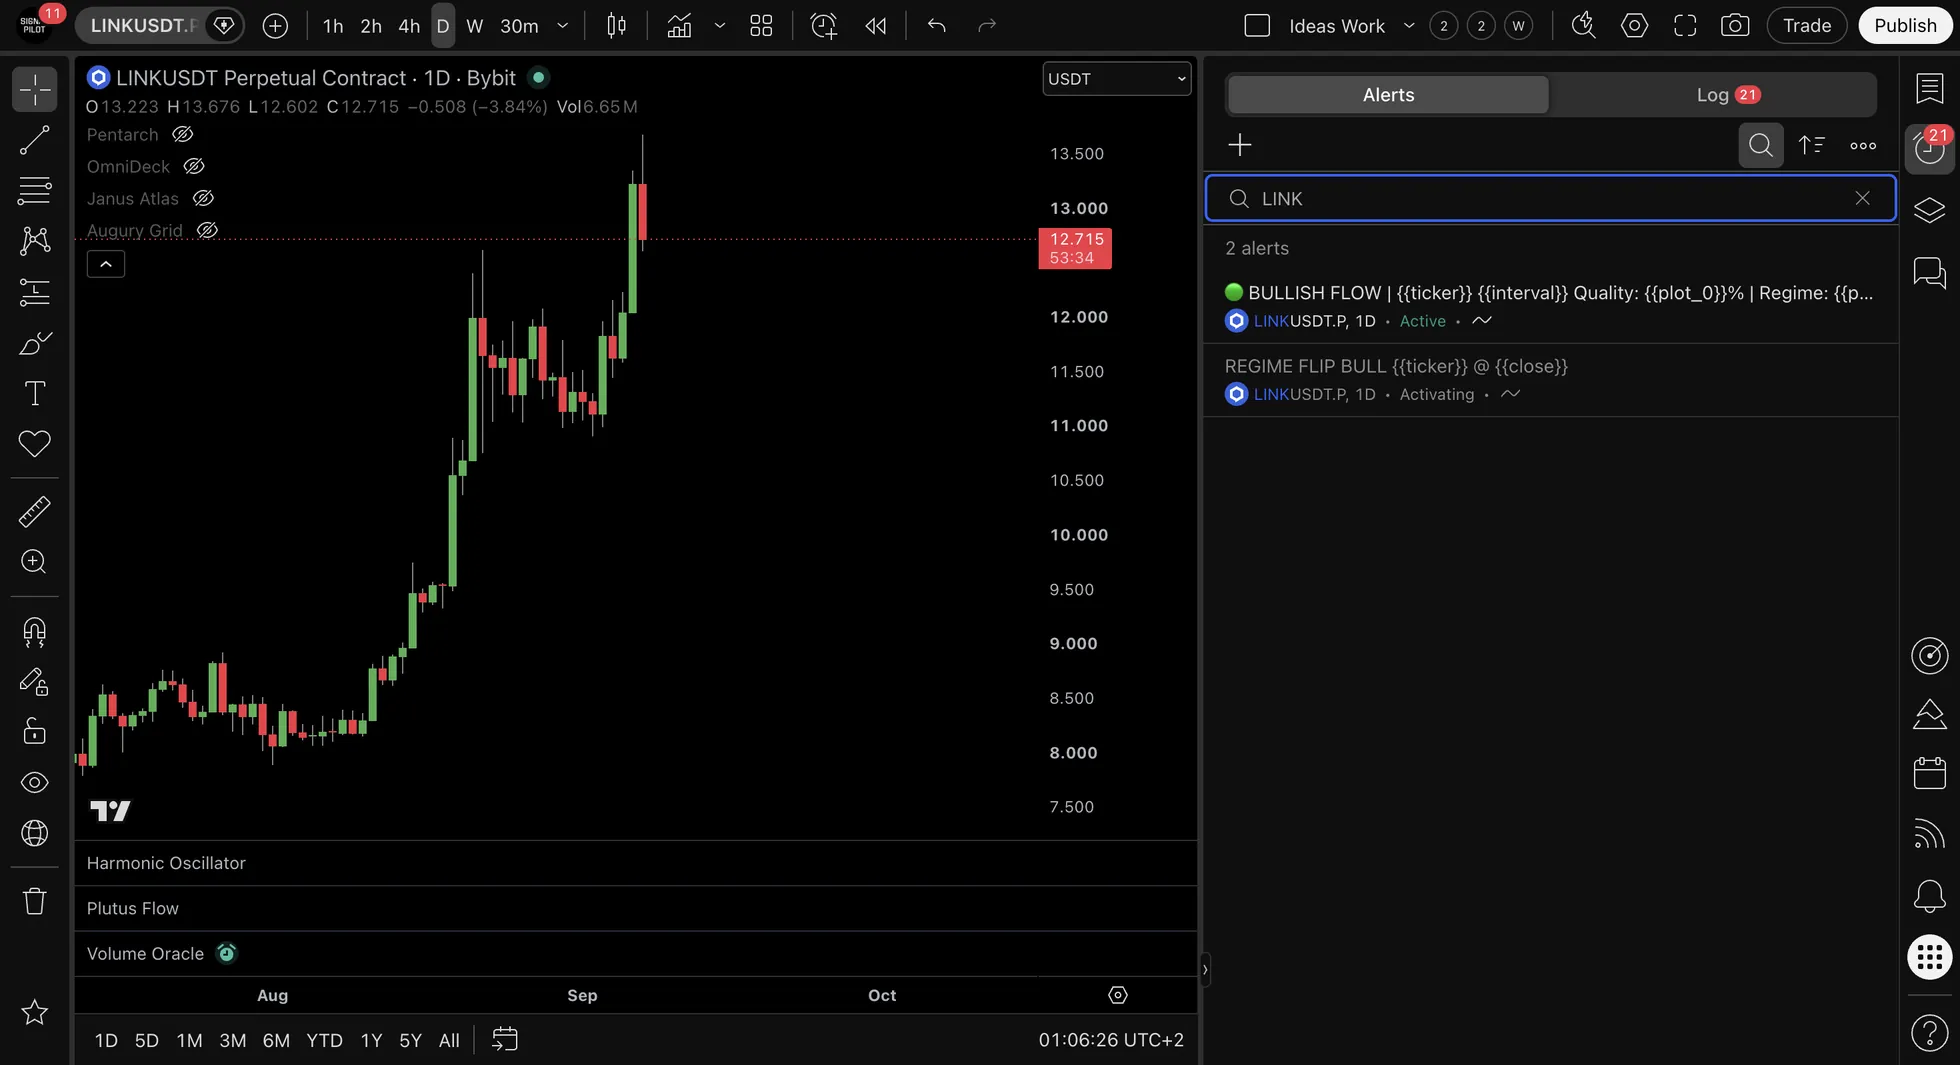Image resolution: width=1960 pixels, height=1065 pixels.
Task: Switch to the Alerts tab
Action: tap(1388, 95)
